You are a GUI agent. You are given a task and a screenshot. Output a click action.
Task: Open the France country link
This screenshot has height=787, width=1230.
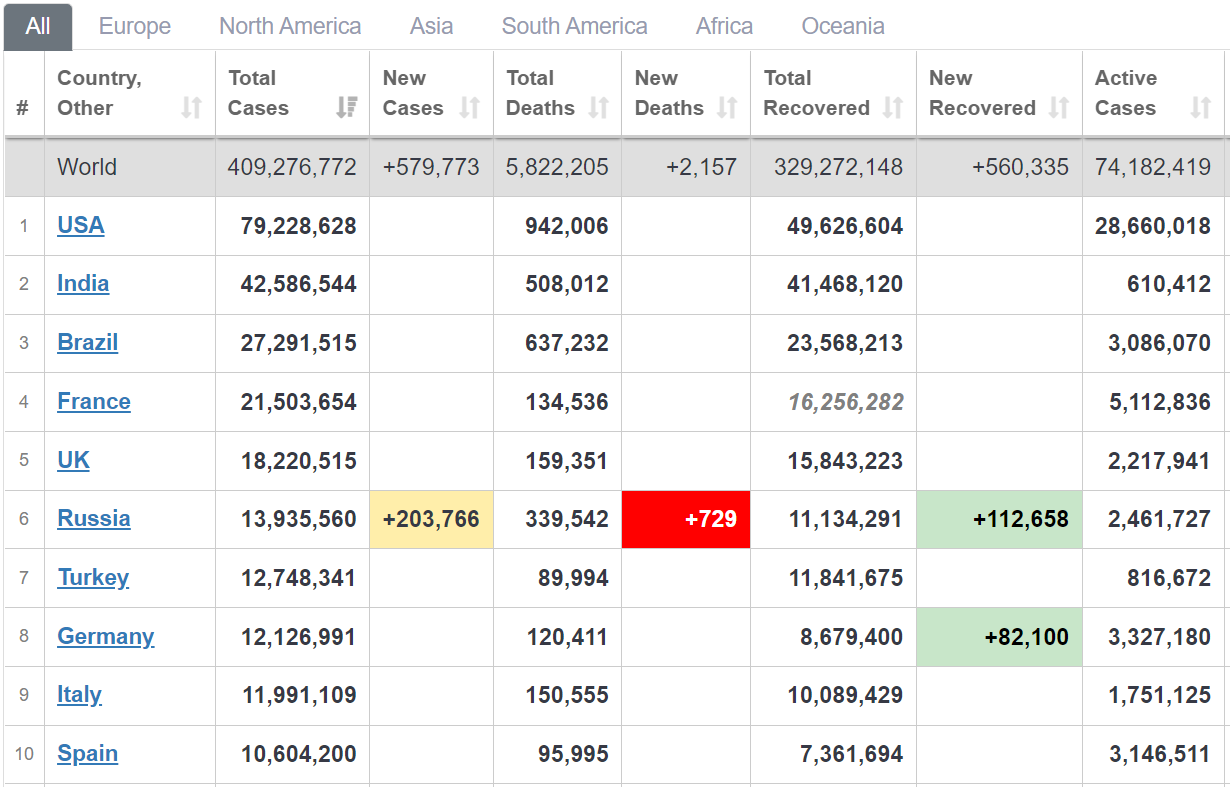[x=94, y=402]
